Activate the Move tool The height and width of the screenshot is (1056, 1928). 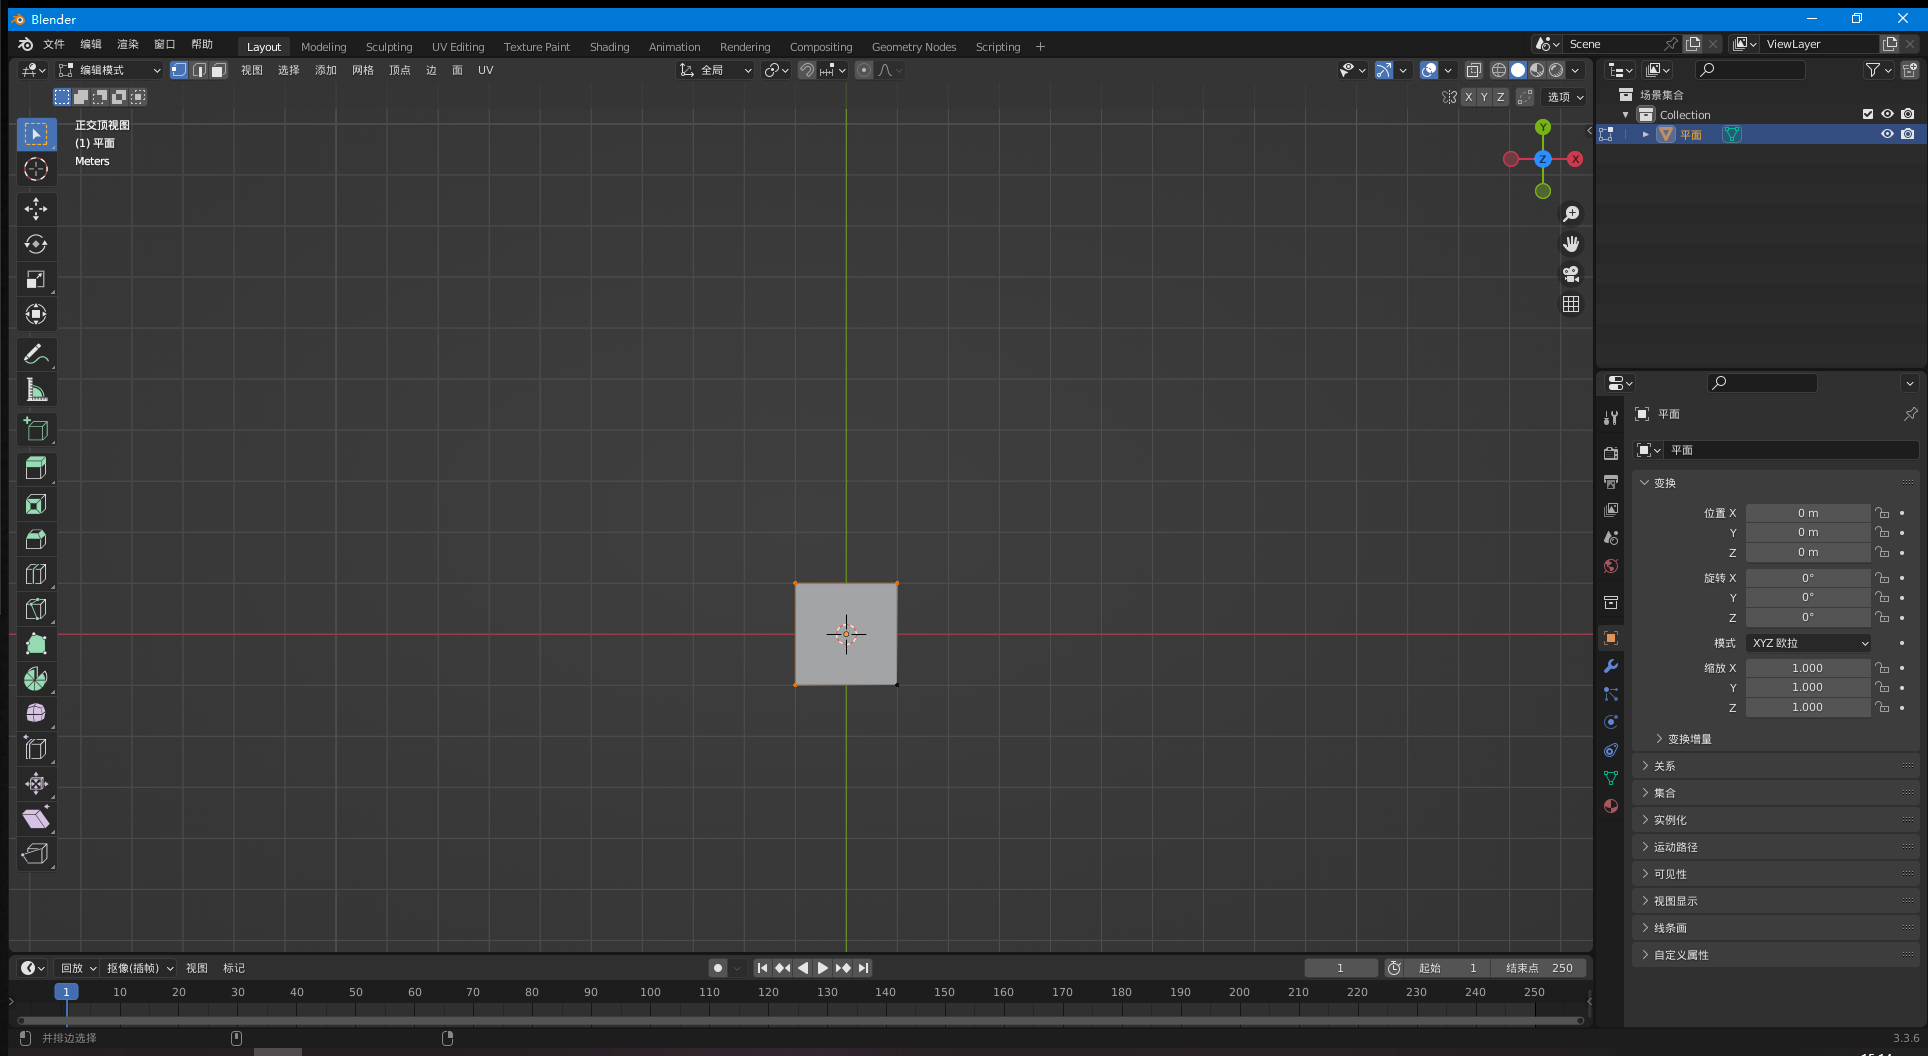(x=36, y=209)
